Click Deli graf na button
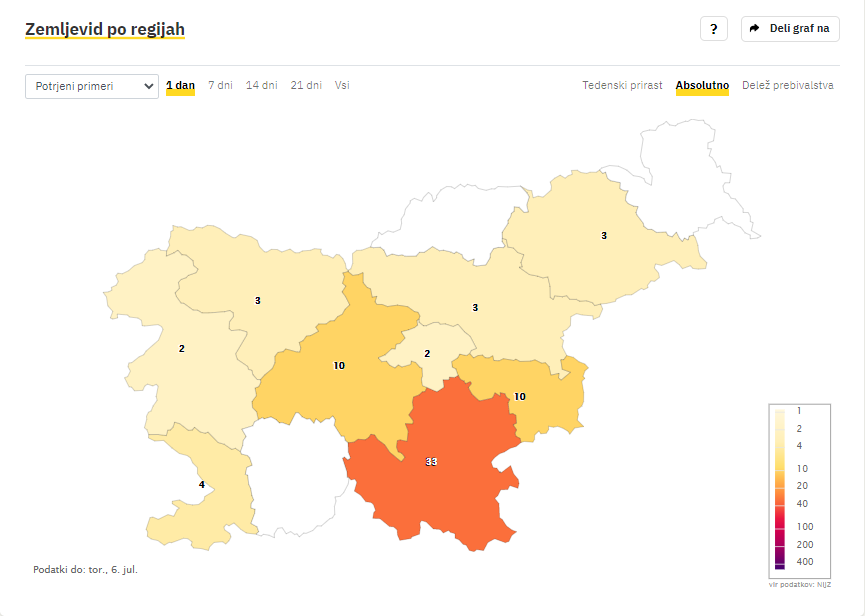The height and width of the screenshot is (616, 865). [790, 29]
